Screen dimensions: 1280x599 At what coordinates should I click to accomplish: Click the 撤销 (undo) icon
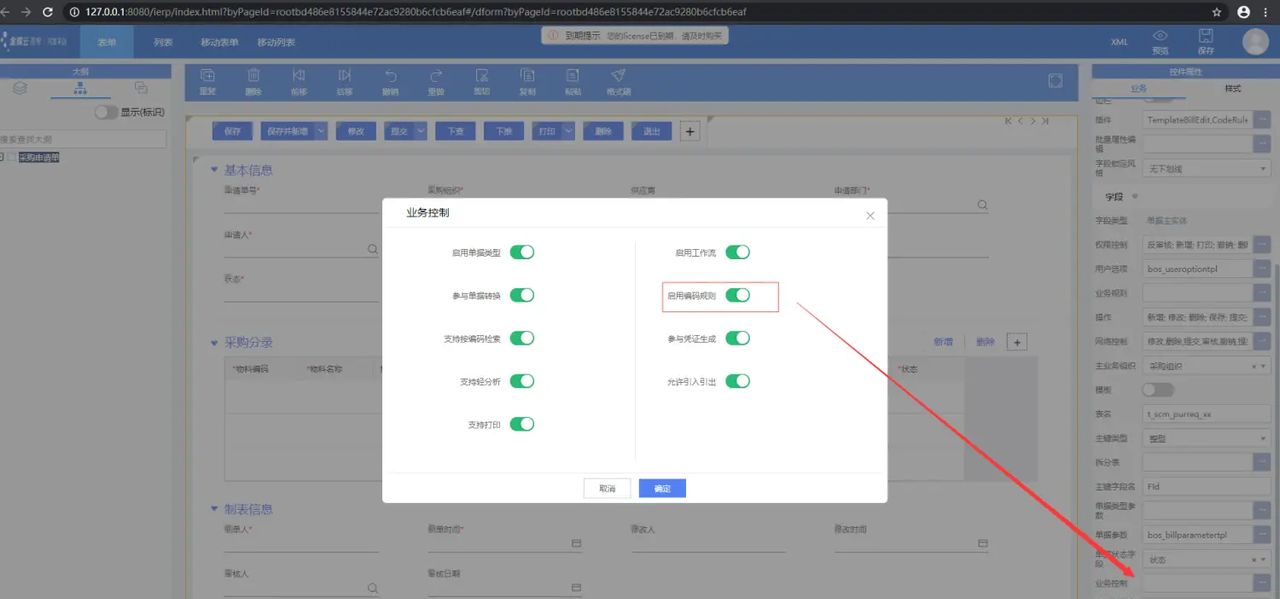(x=391, y=76)
